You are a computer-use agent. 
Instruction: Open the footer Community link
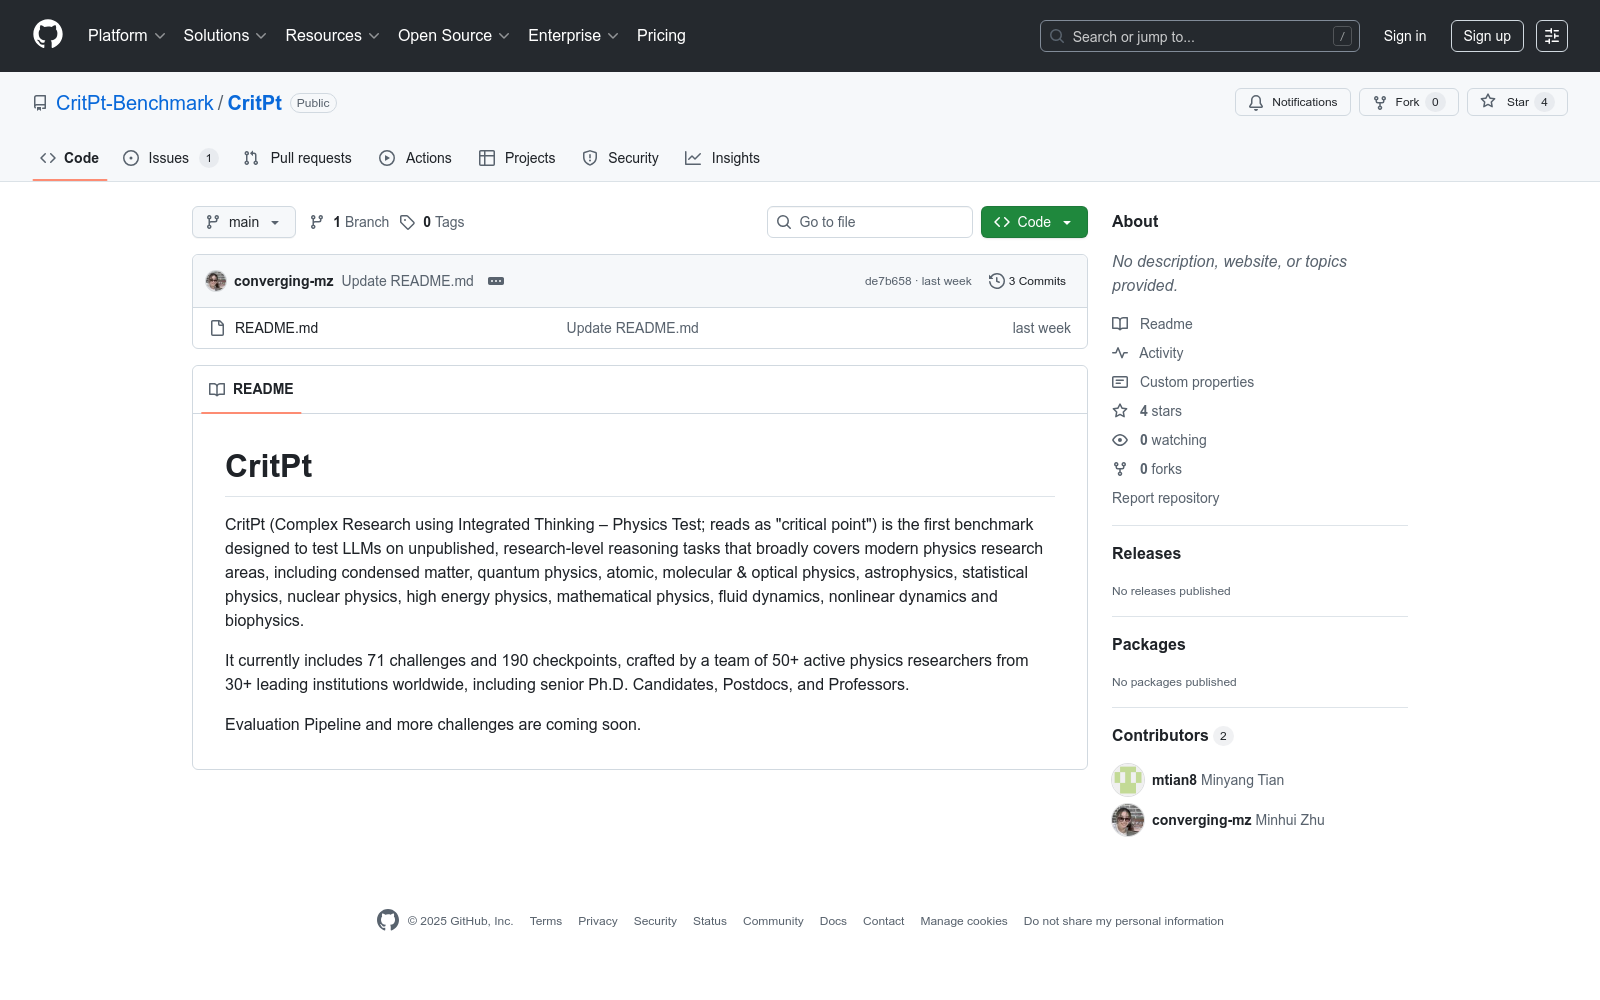coord(773,921)
